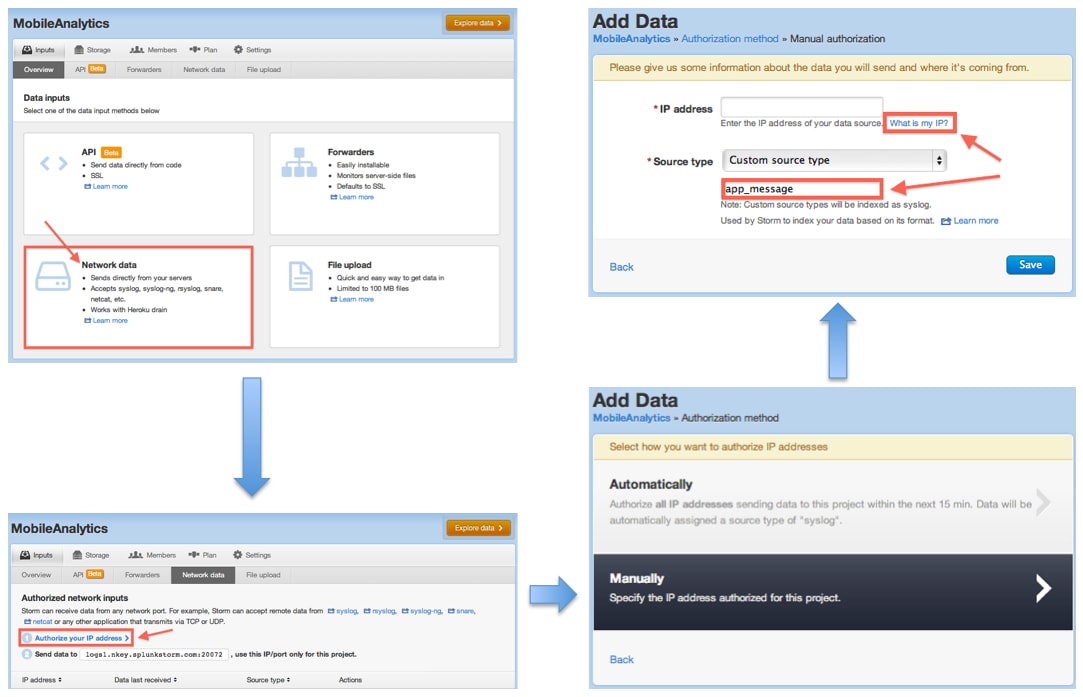
Task: Click the IP address input in Manual authorization
Action: pos(802,107)
